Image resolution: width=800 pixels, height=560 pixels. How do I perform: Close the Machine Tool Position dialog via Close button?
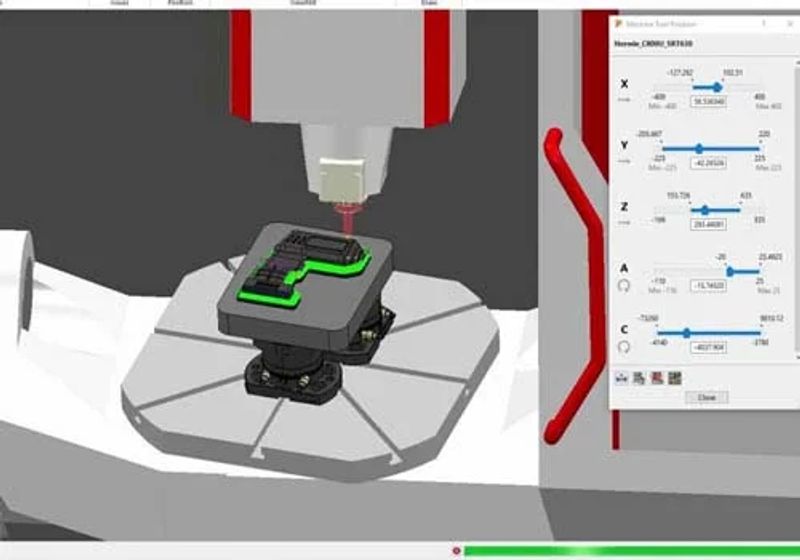pos(707,397)
